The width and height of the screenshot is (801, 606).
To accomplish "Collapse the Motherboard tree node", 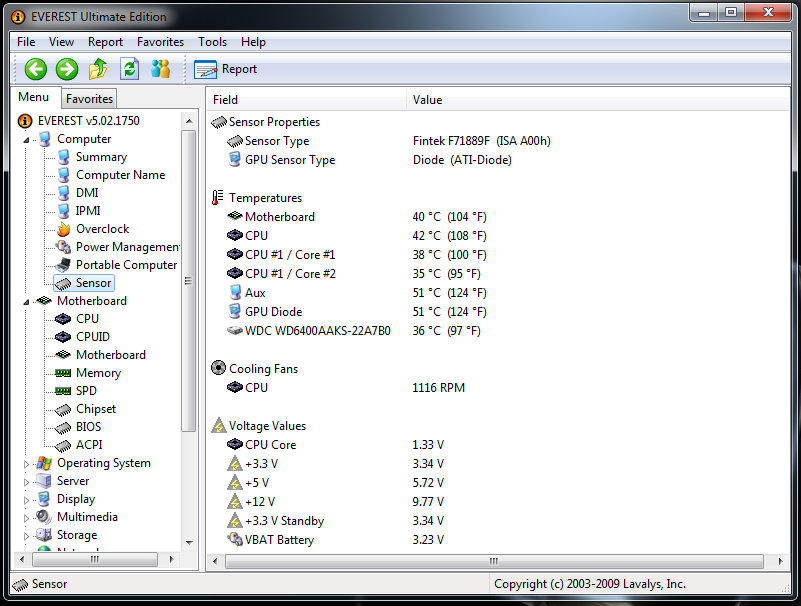I will click(x=27, y=301).
